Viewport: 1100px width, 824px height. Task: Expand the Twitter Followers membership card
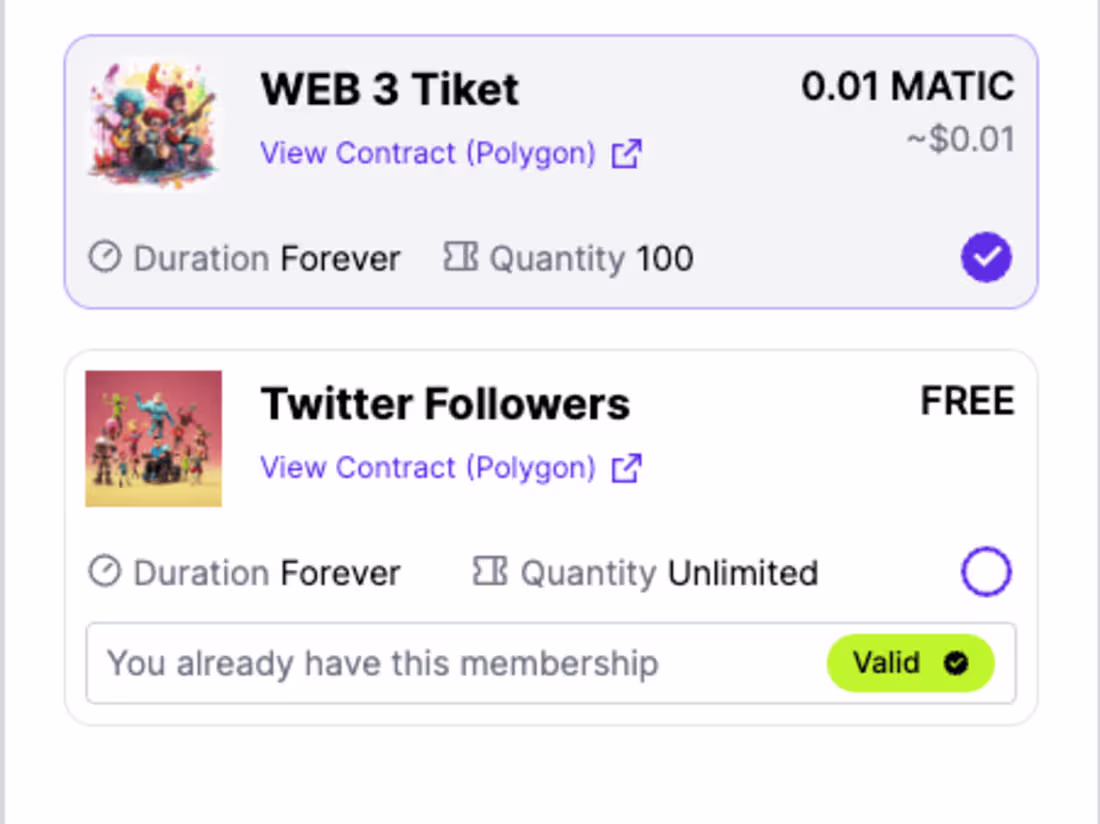click(548, 440)
